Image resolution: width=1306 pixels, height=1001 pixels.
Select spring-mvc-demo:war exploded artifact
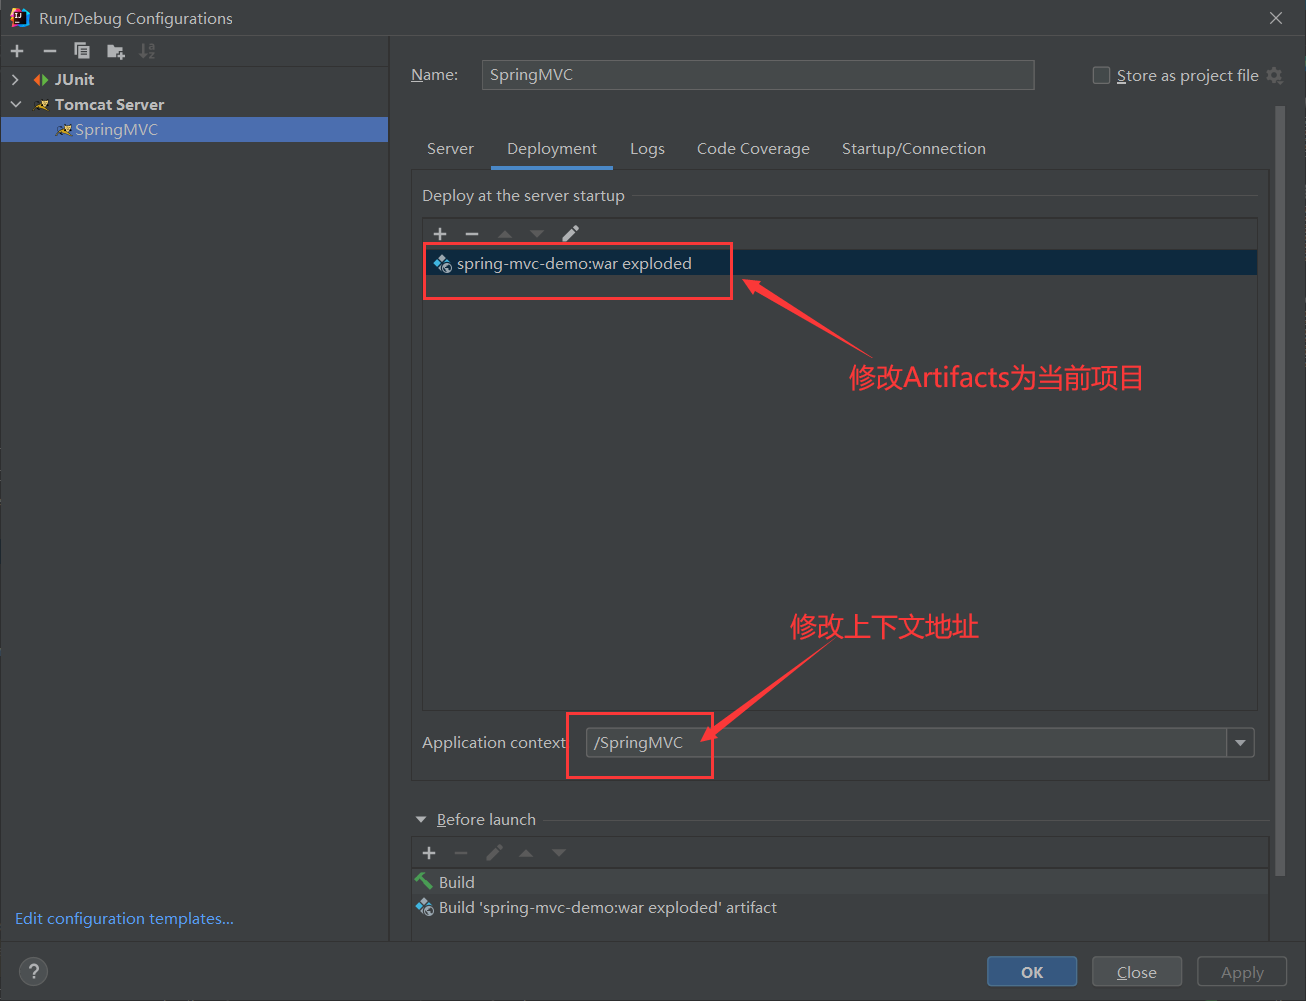click(840, 263)
